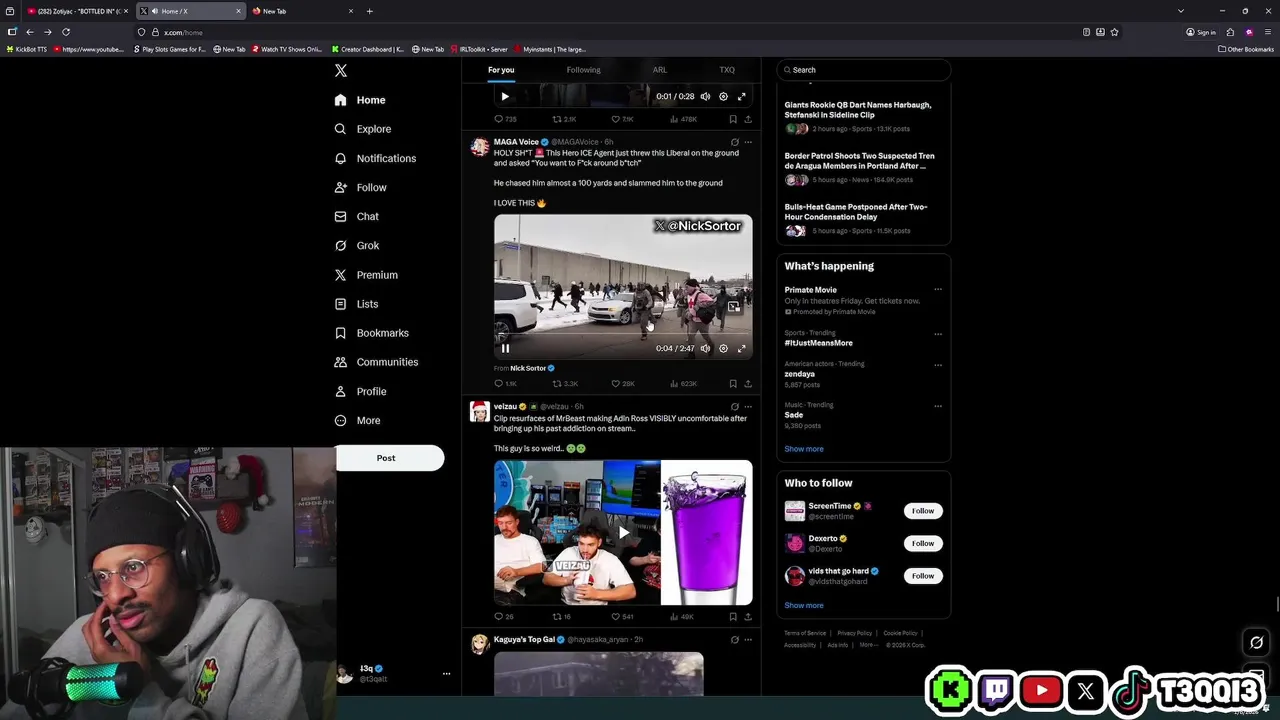
Task: Click Grok icon on MAGA Voice post
Action: pos(734,142)
